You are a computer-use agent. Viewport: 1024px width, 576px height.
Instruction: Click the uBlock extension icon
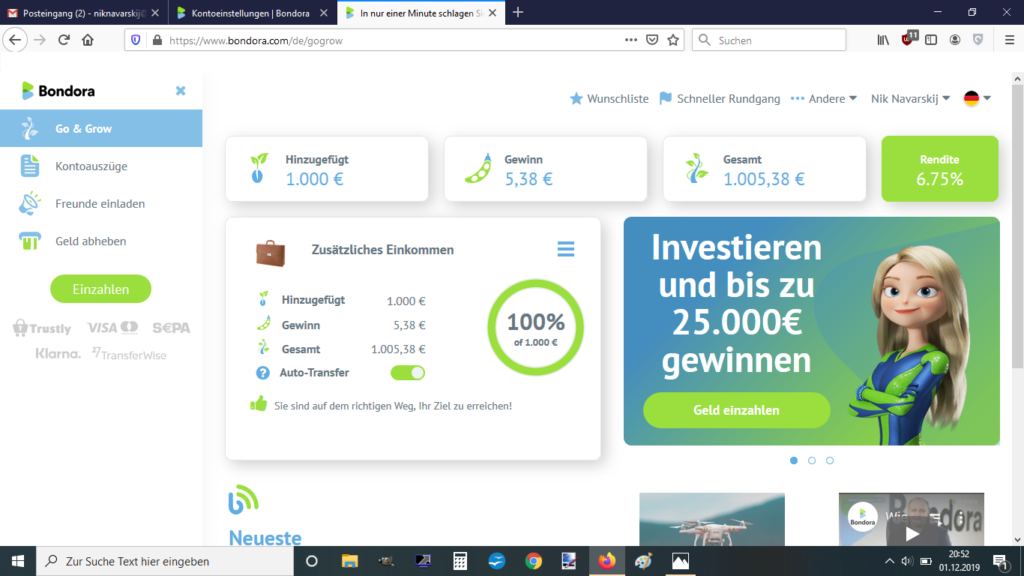[x=908, y=39]
